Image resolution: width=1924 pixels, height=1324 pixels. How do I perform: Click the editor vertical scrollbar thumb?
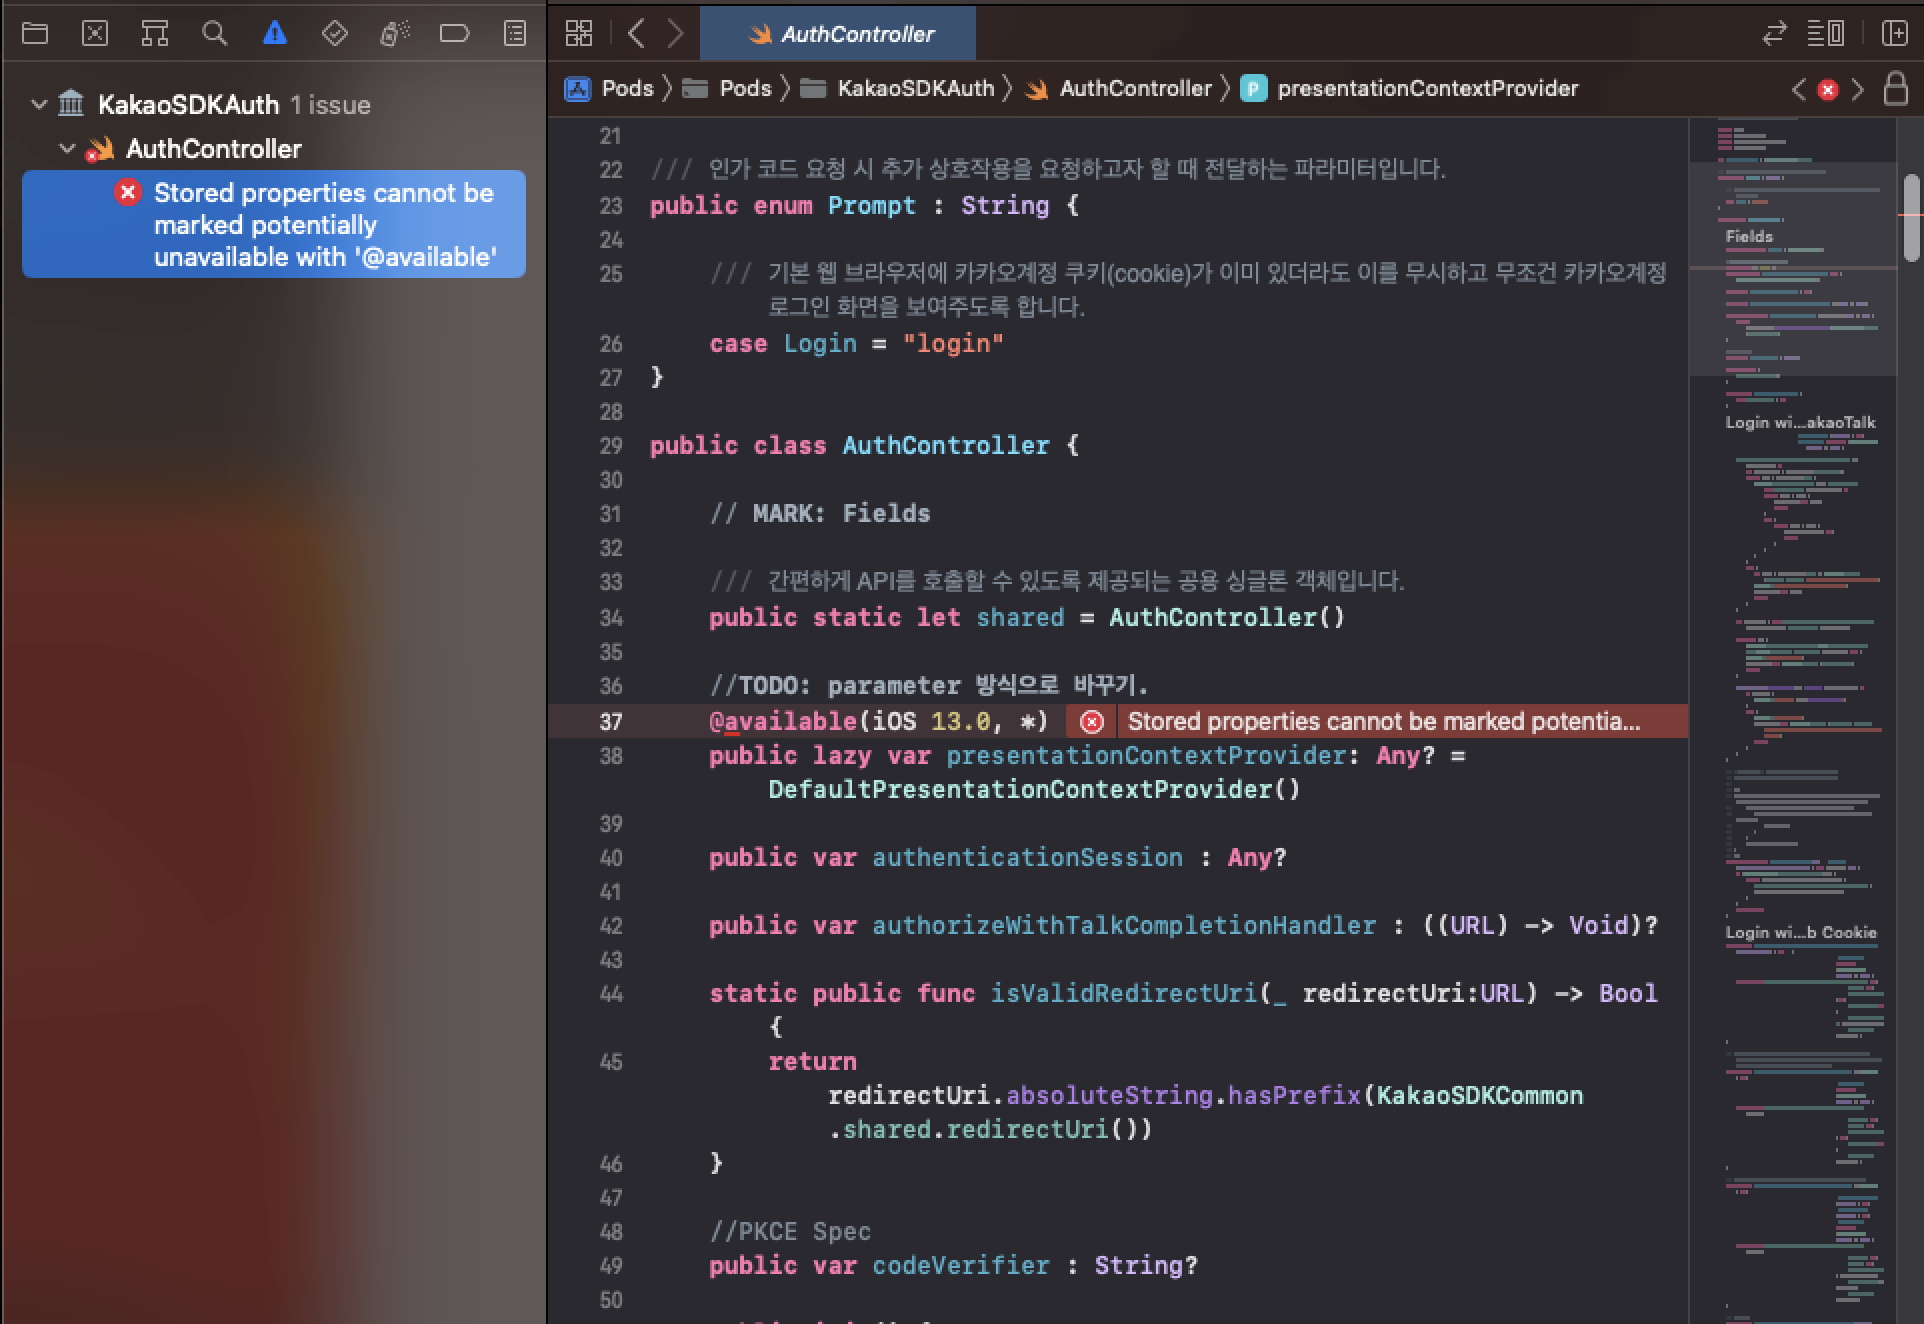click(x=1912, y=218)
